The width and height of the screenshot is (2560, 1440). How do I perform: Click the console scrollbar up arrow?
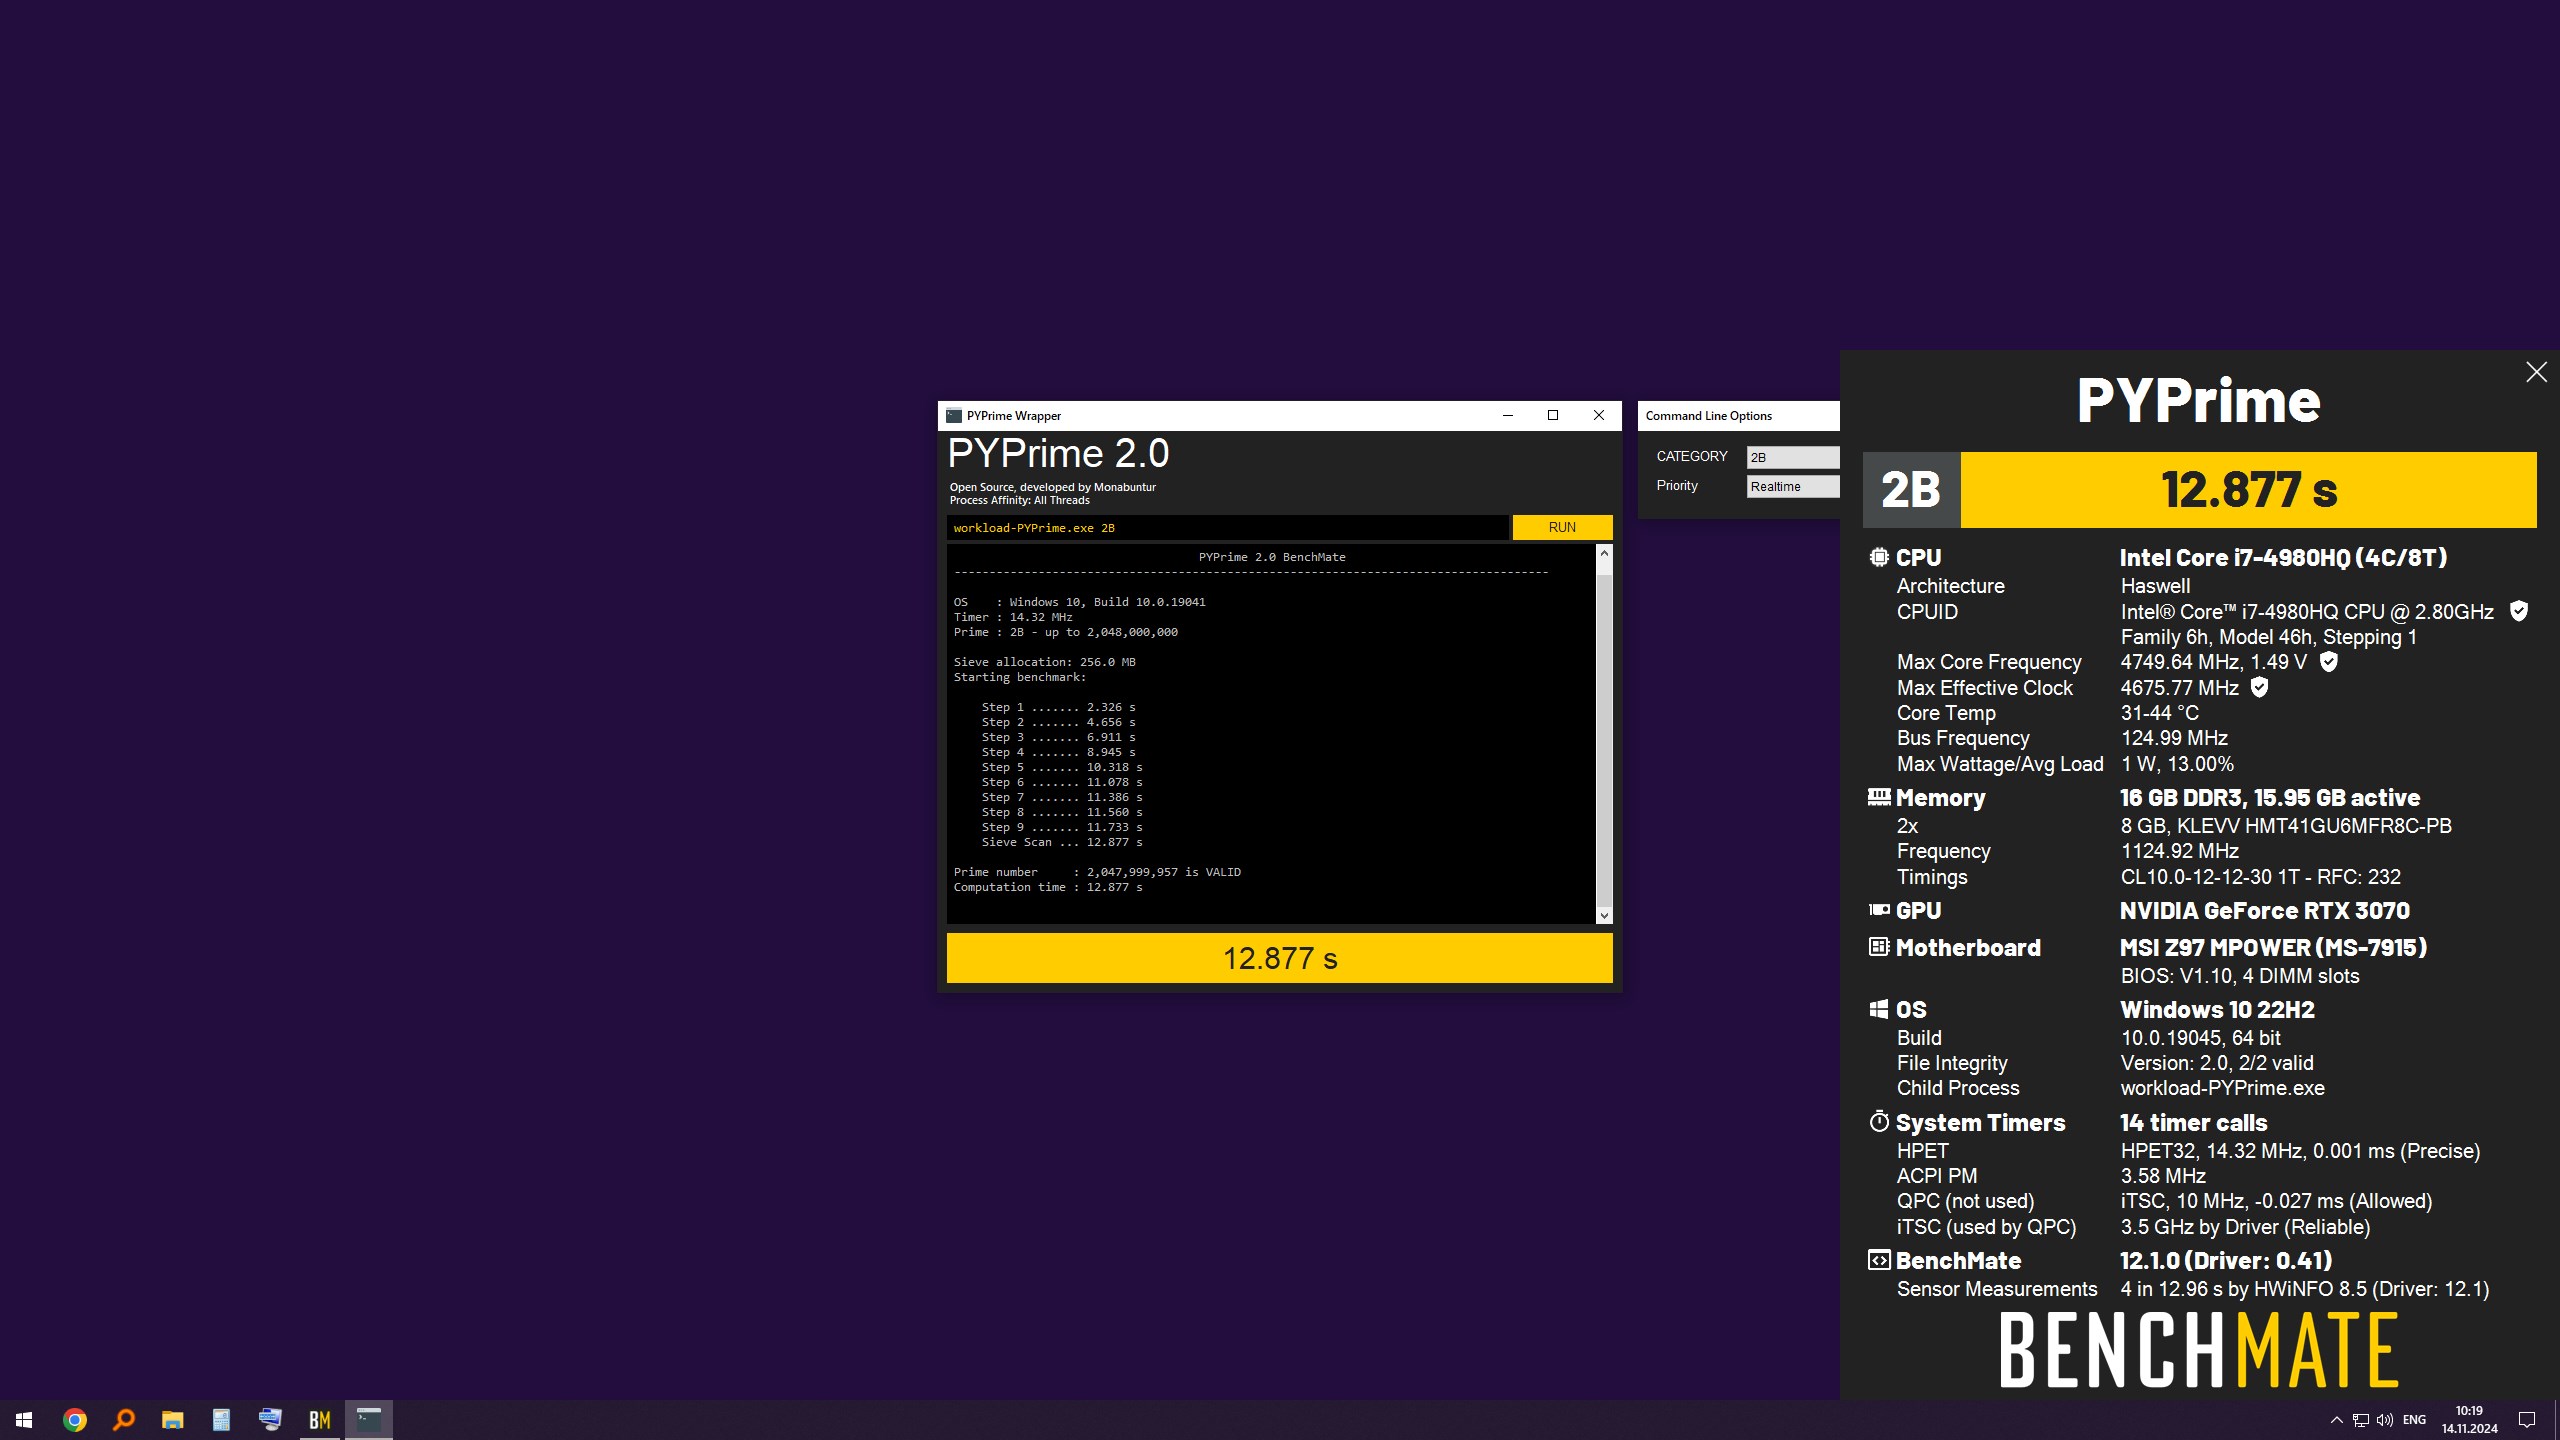point(1604,553)
